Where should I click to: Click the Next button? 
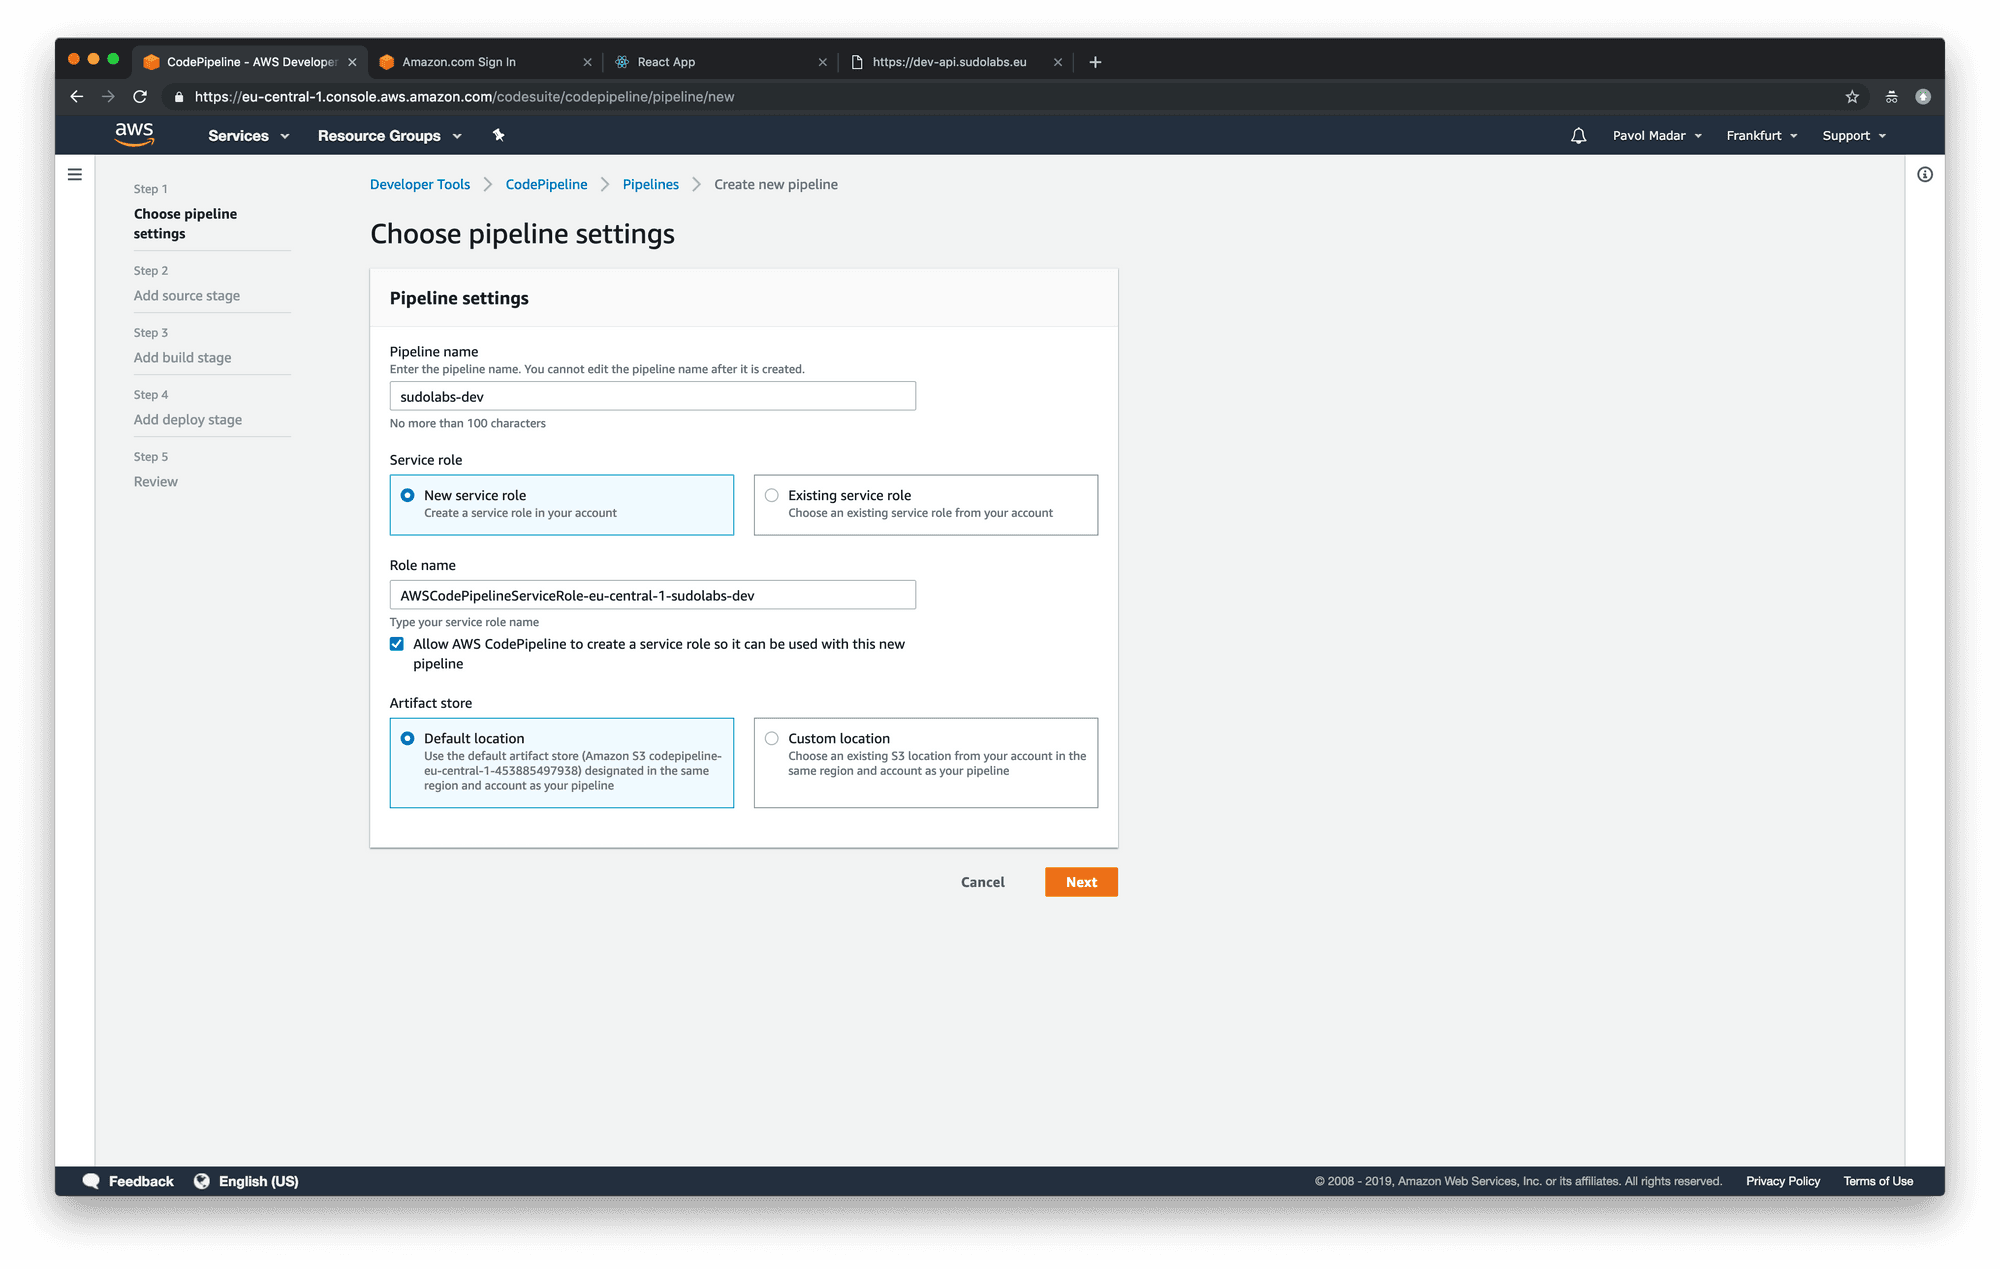click(1081, 882)
